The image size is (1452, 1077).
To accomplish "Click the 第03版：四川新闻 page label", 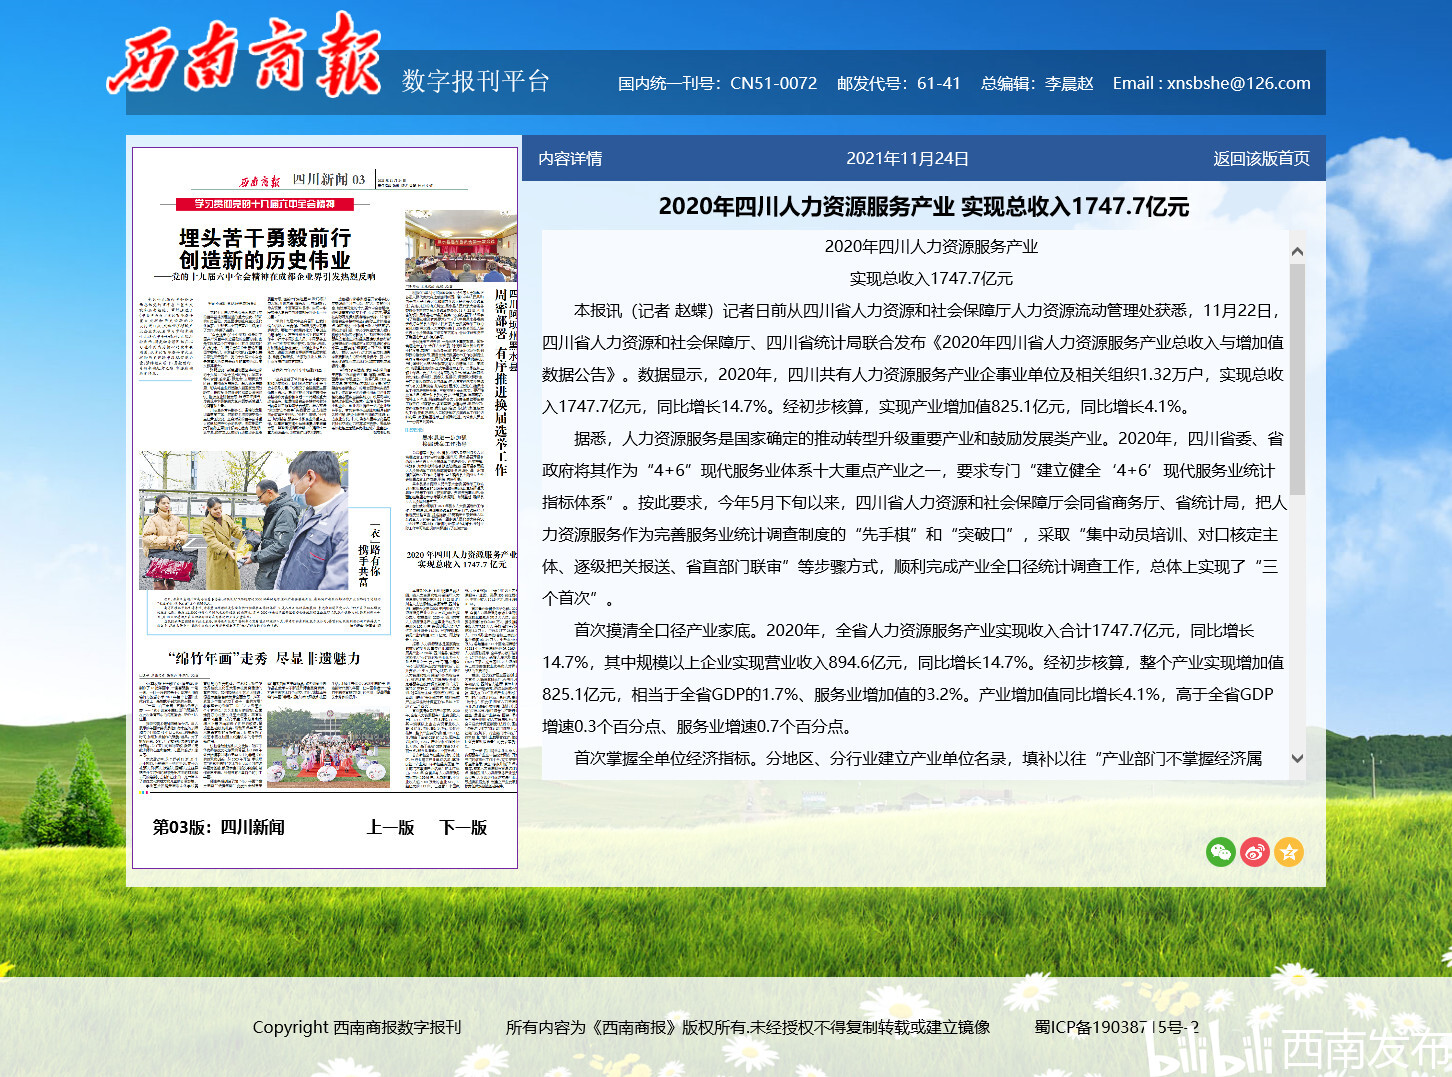I will click(x=218, y=827).
